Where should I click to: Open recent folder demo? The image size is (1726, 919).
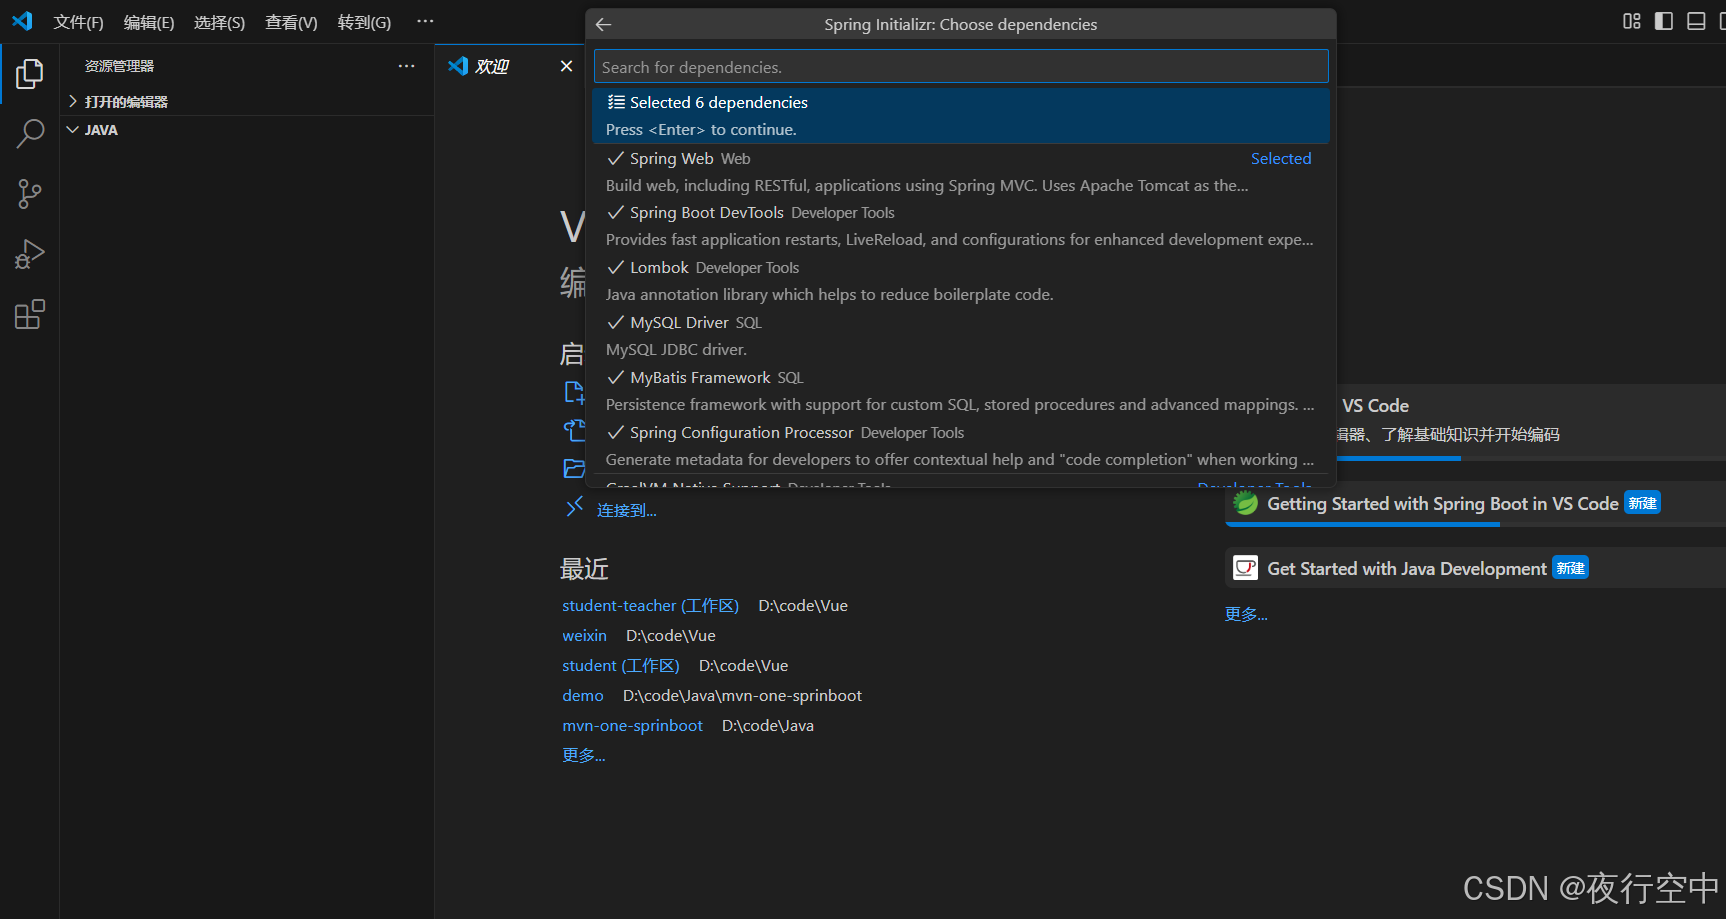(x=582, y=696)
